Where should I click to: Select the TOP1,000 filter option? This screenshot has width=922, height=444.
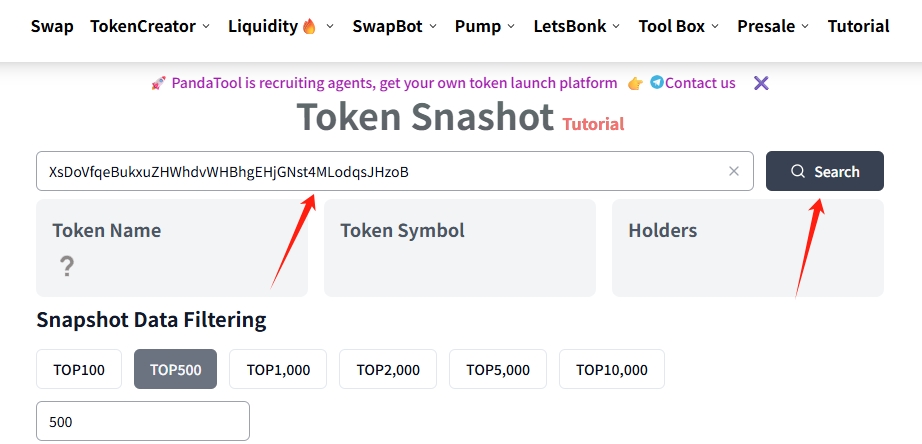pyautogui.click(x=278, y=369)
